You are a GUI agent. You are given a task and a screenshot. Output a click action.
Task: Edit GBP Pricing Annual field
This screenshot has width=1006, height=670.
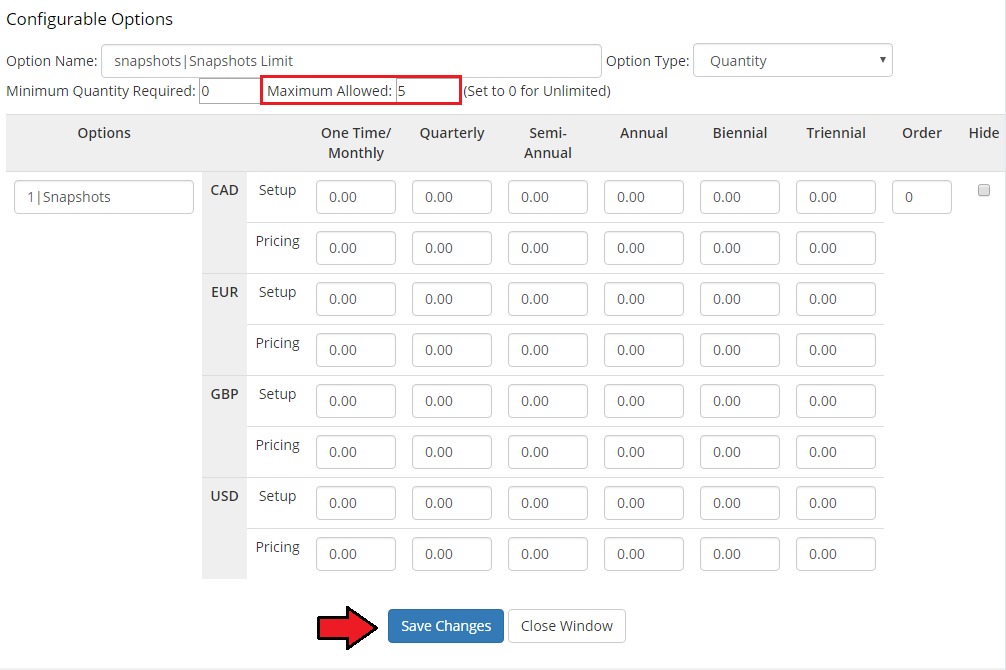[x=644, y=452]
